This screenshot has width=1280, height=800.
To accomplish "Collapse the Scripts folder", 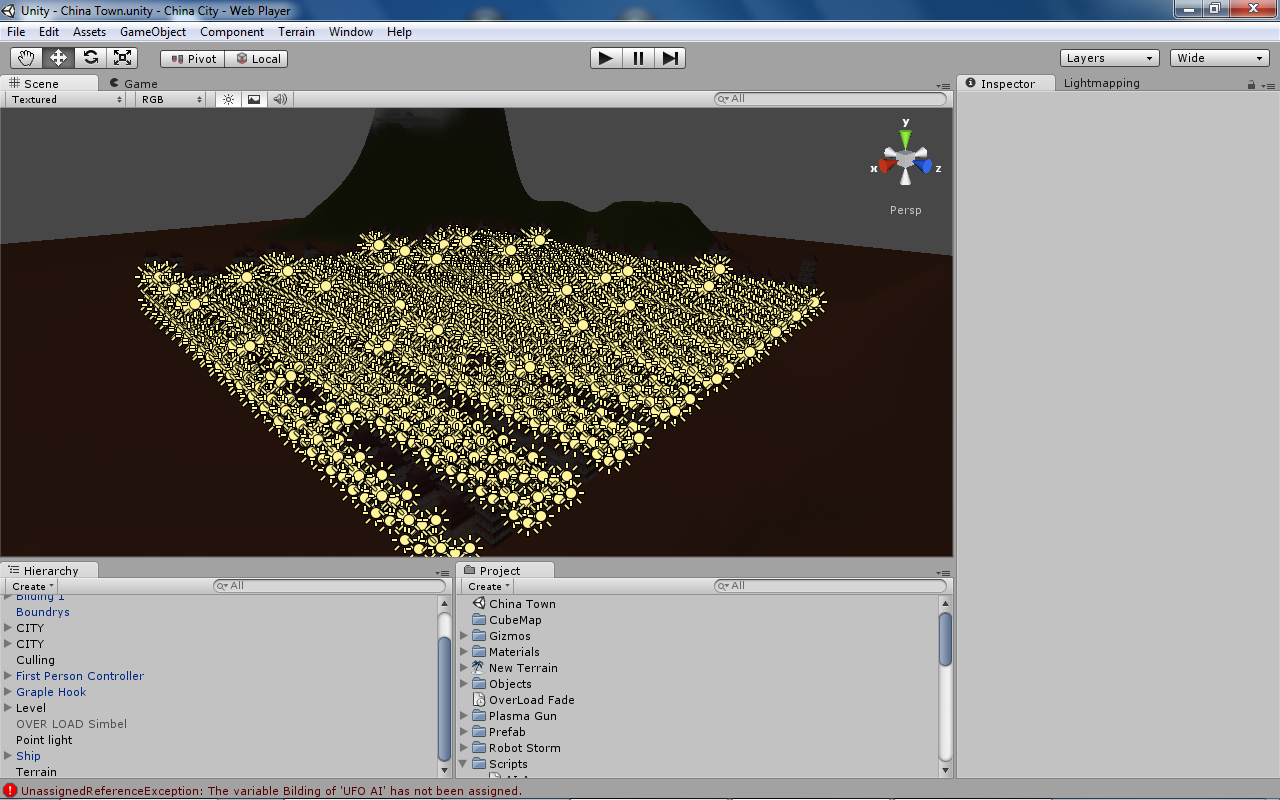I will 464,764.
